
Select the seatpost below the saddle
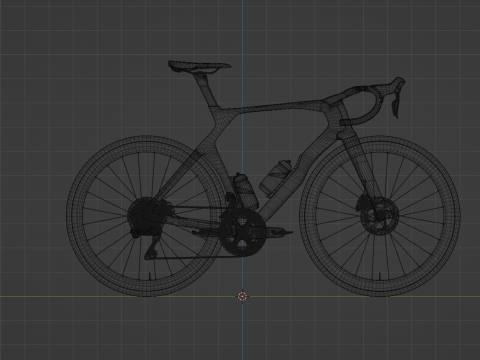coord(207,90)
